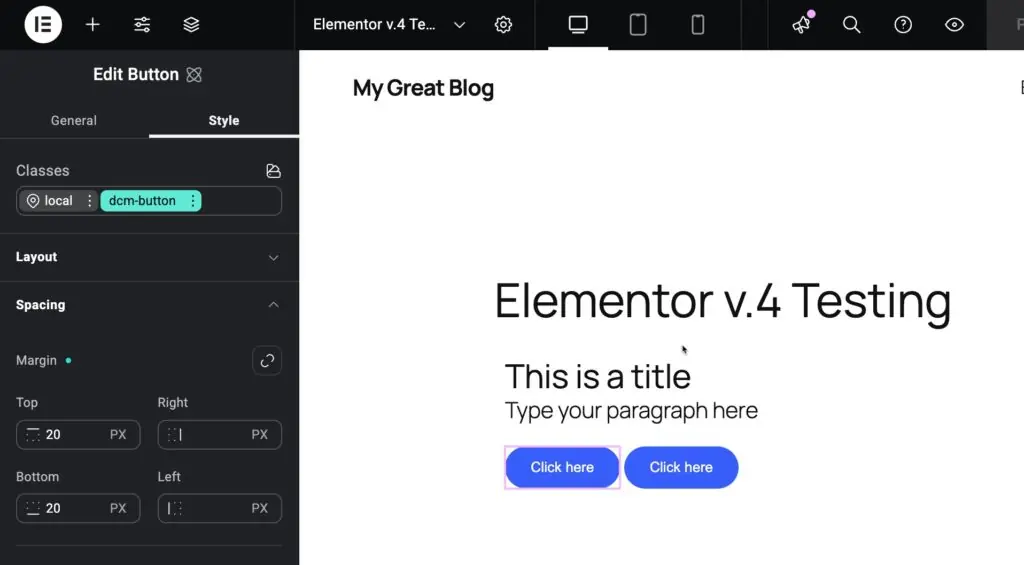Viewport: 1024px width, 565px height.
Task: Click the empty area of the Classes field
Action: click(x=241, y=201)
